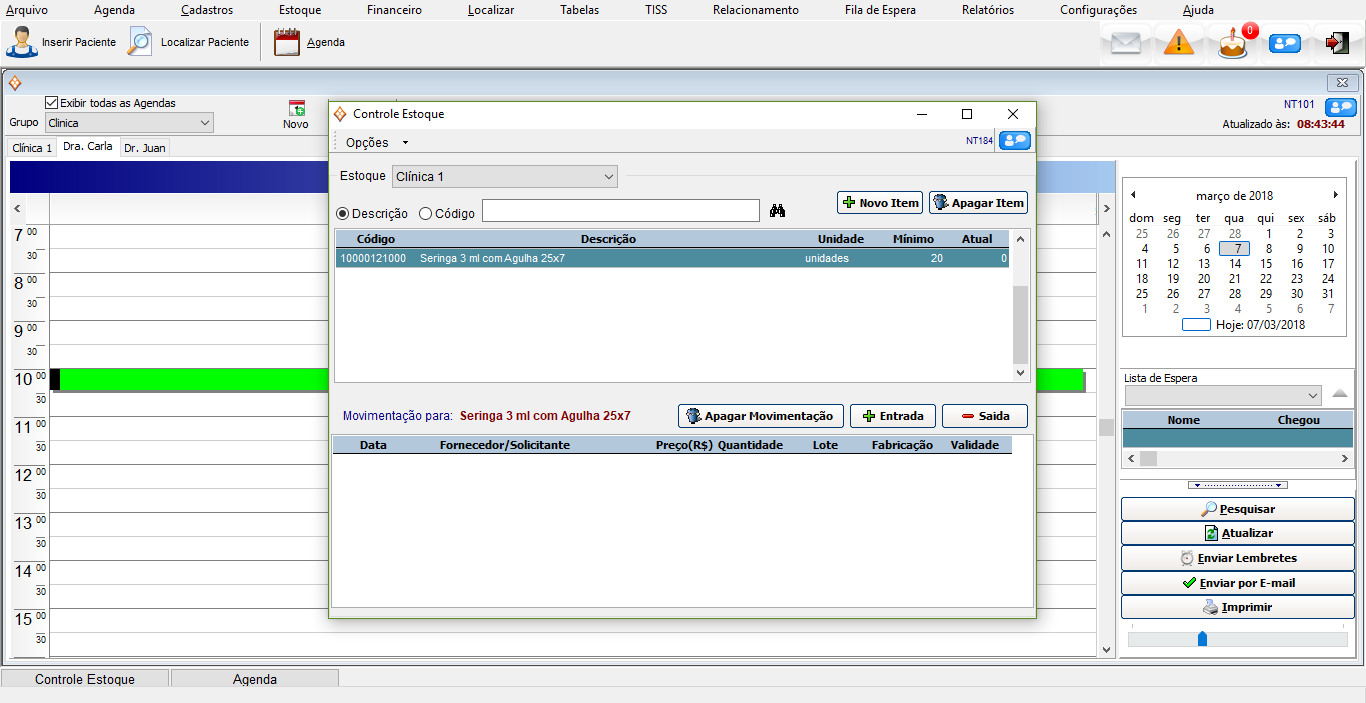The image size is (1366, 703).
Task: Uncheck Exibir todas as Agendas checkbox
Action: pos(52,103)
